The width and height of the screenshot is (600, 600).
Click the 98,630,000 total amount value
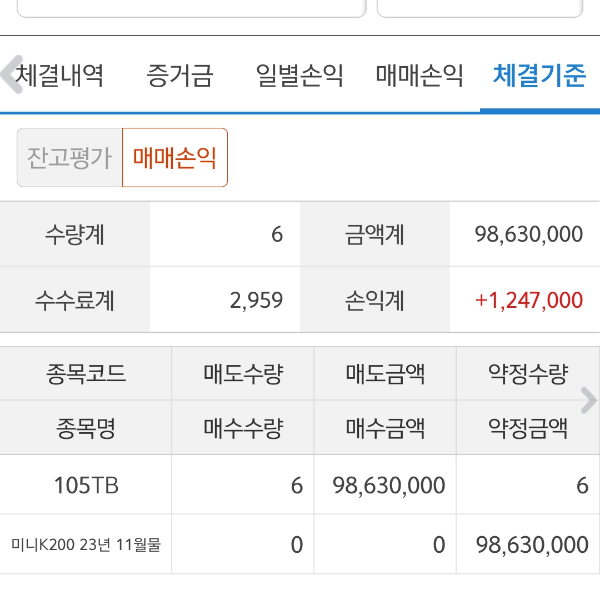[528, 235]
